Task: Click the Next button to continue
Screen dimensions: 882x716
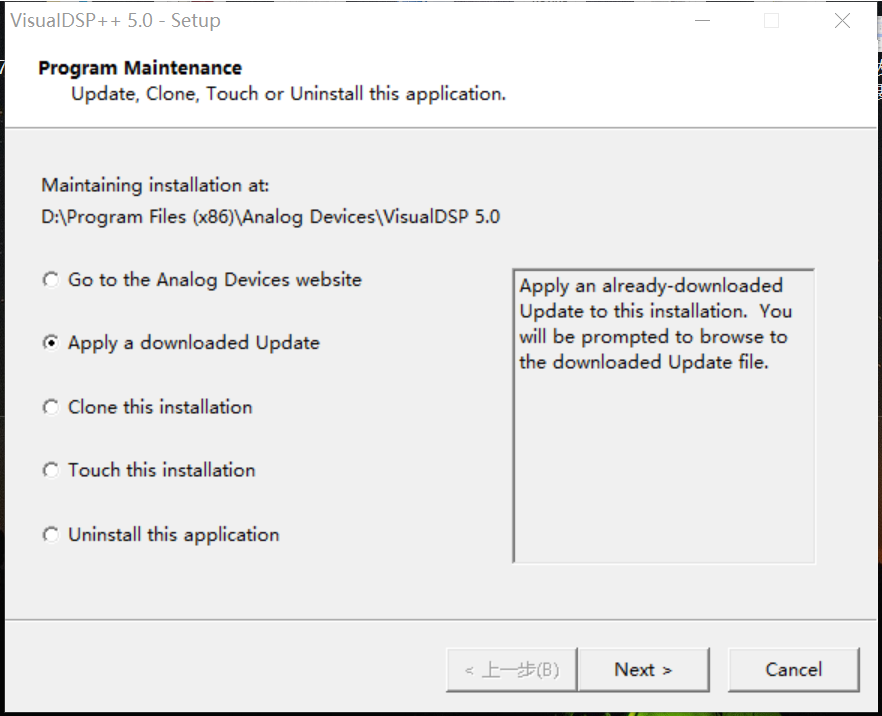Action: tap(644, 669)
